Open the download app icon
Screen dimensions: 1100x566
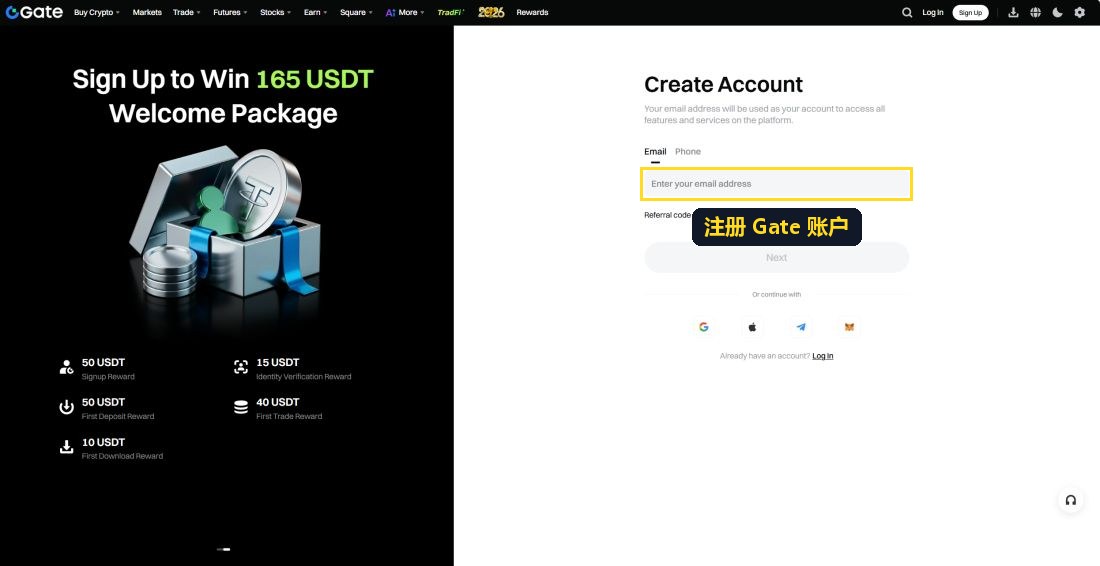pyautogui.click(x=1013, y=13)
